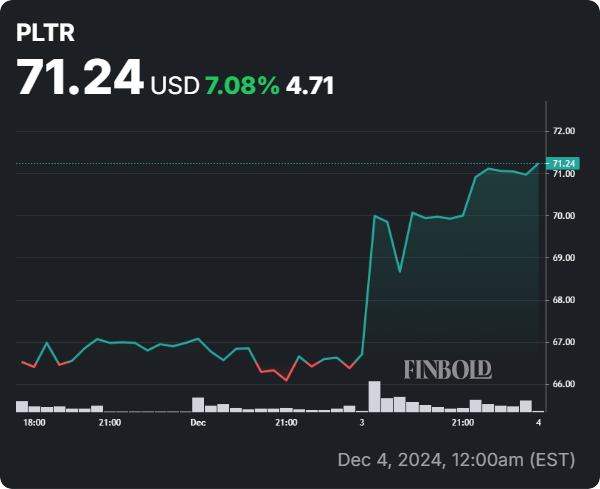The height and width of the screenshot is (489, 600).
Task: Click the teal 71.24 current price tag
Action: coord(563,164)
